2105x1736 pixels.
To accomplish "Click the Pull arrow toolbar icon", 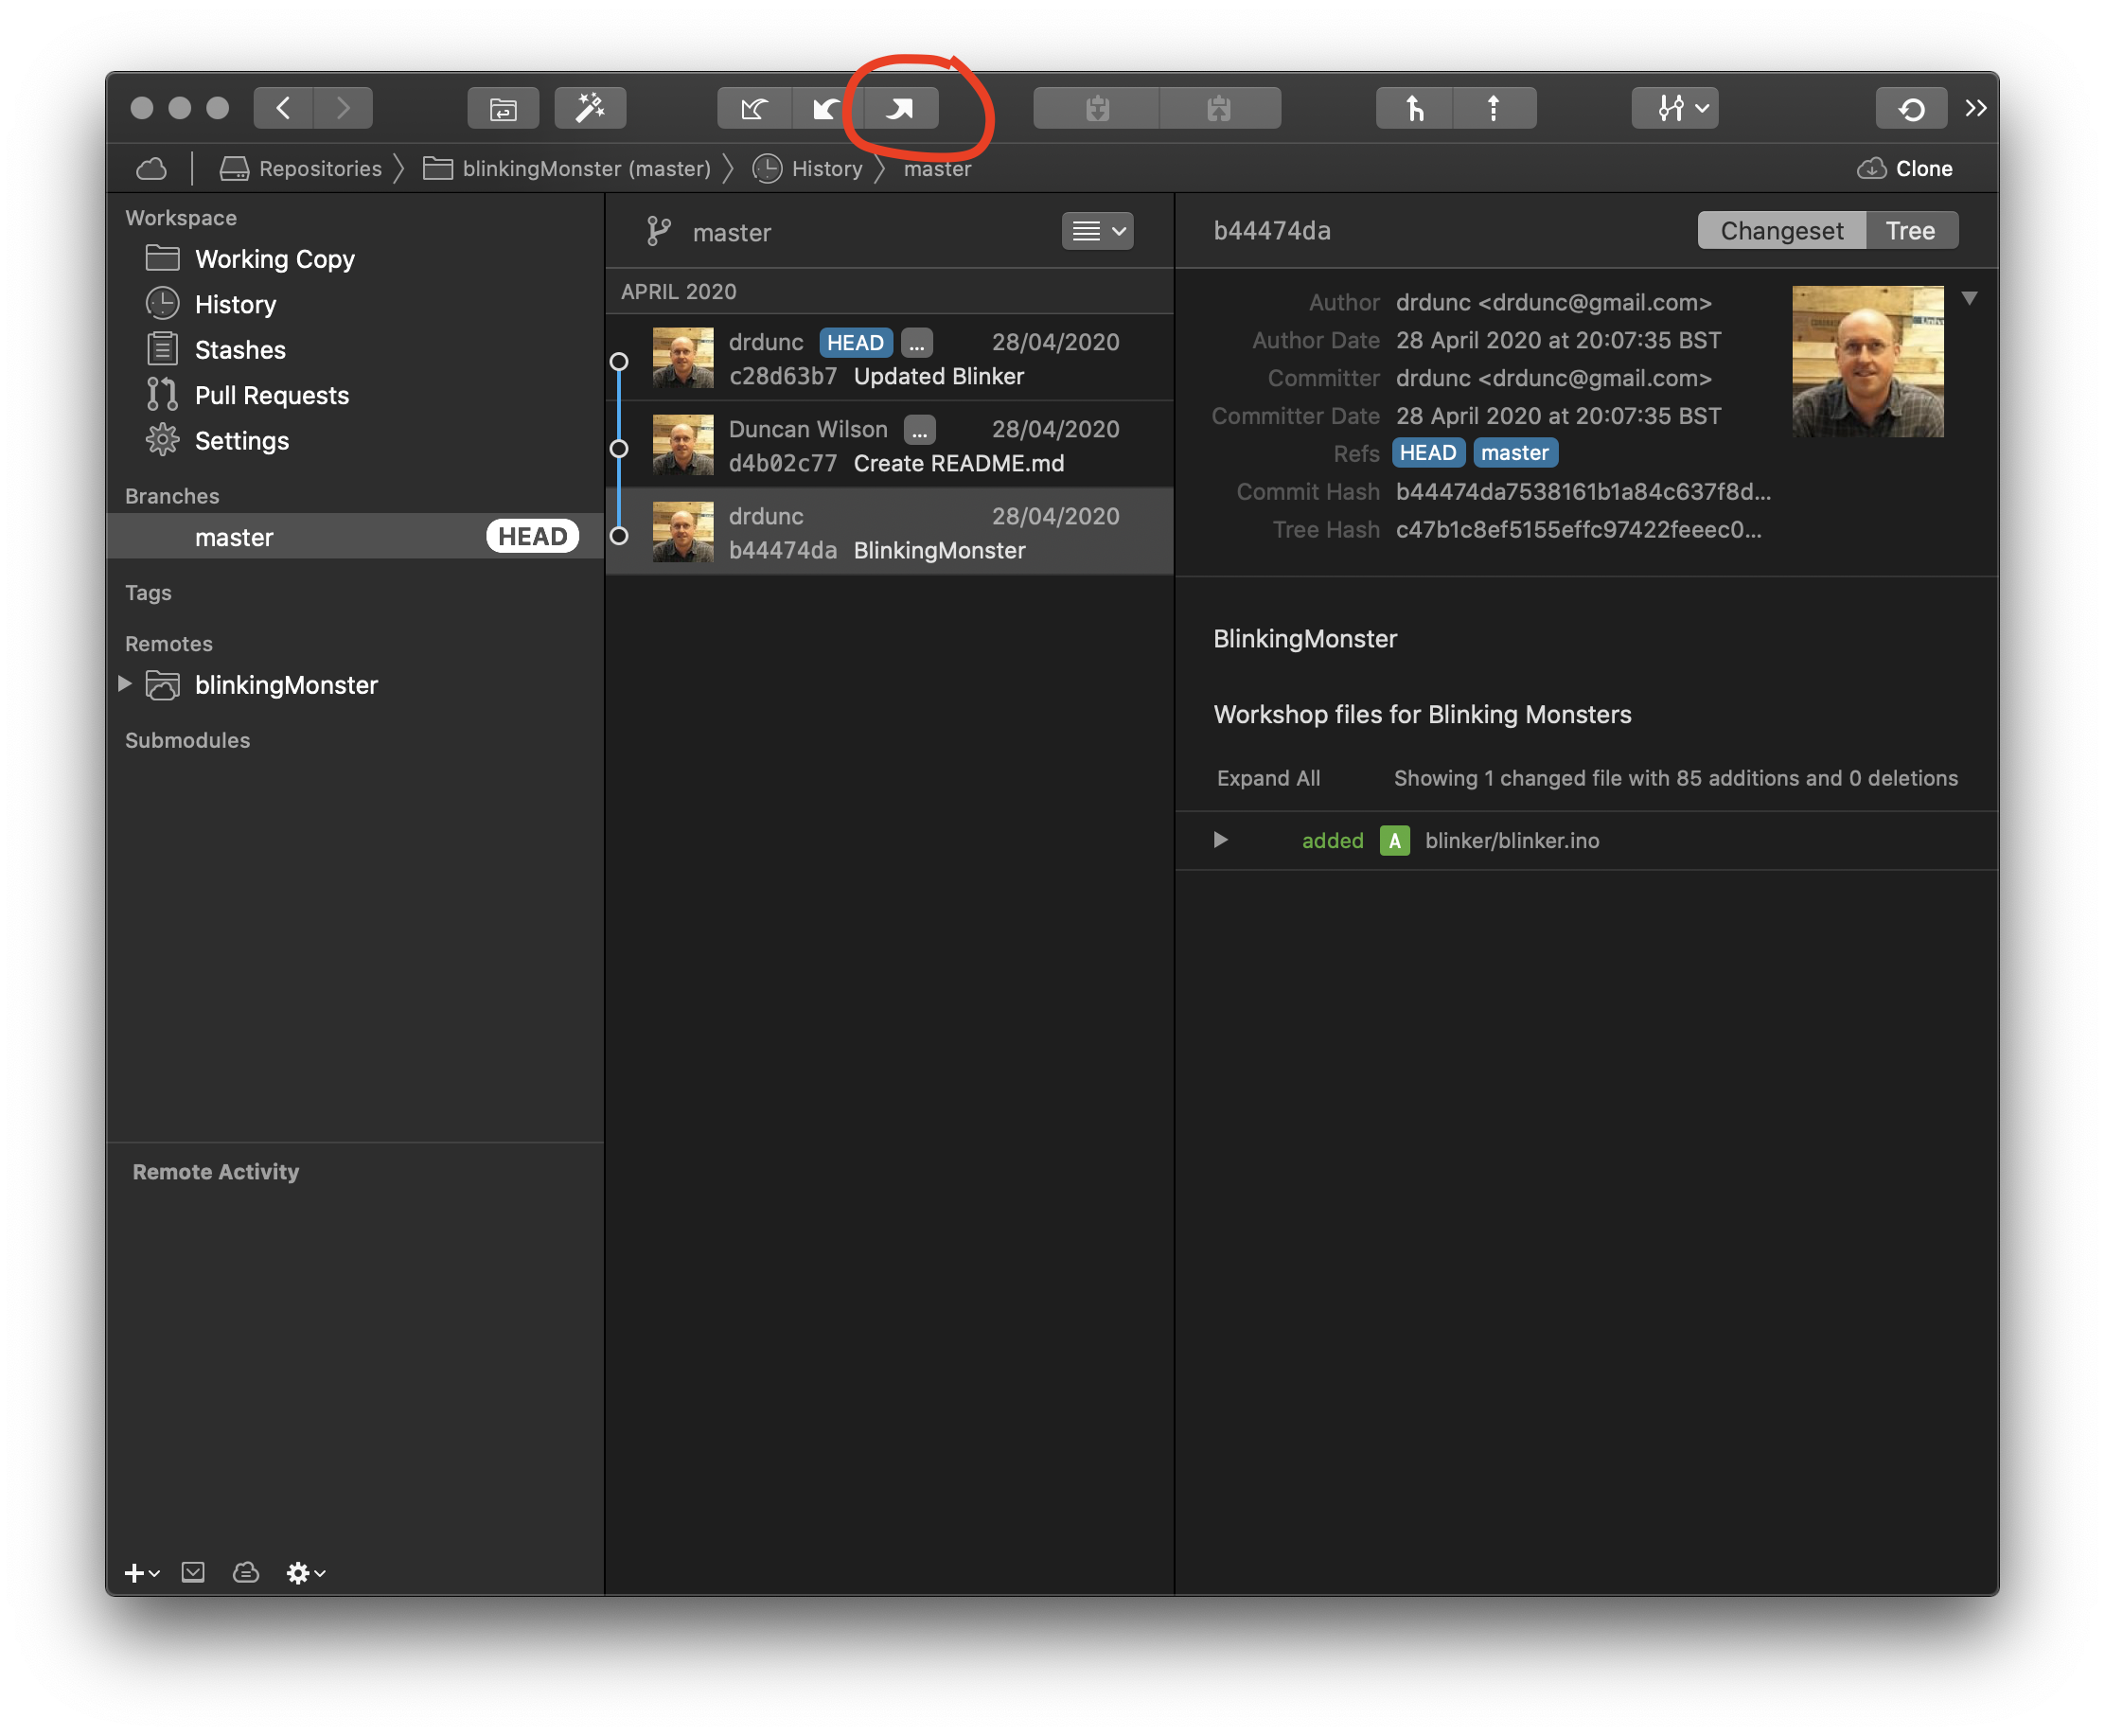I will 826,108.
